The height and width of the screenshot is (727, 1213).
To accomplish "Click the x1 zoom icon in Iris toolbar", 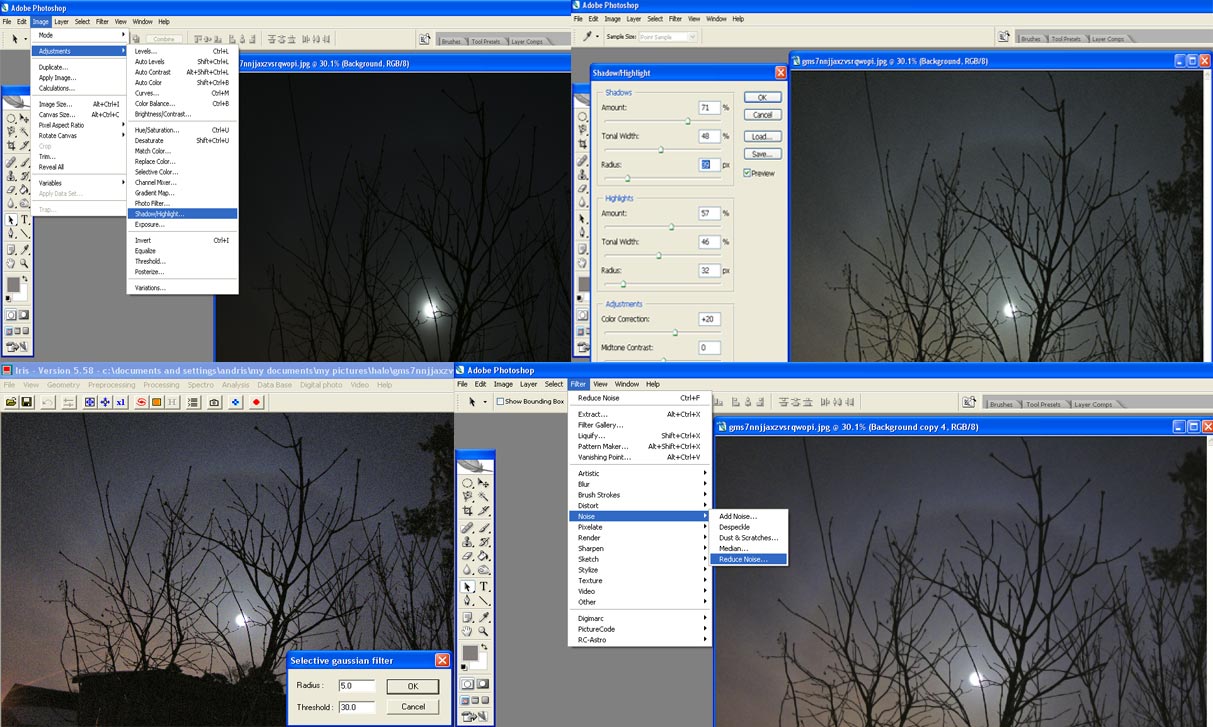I will (121, 402).
